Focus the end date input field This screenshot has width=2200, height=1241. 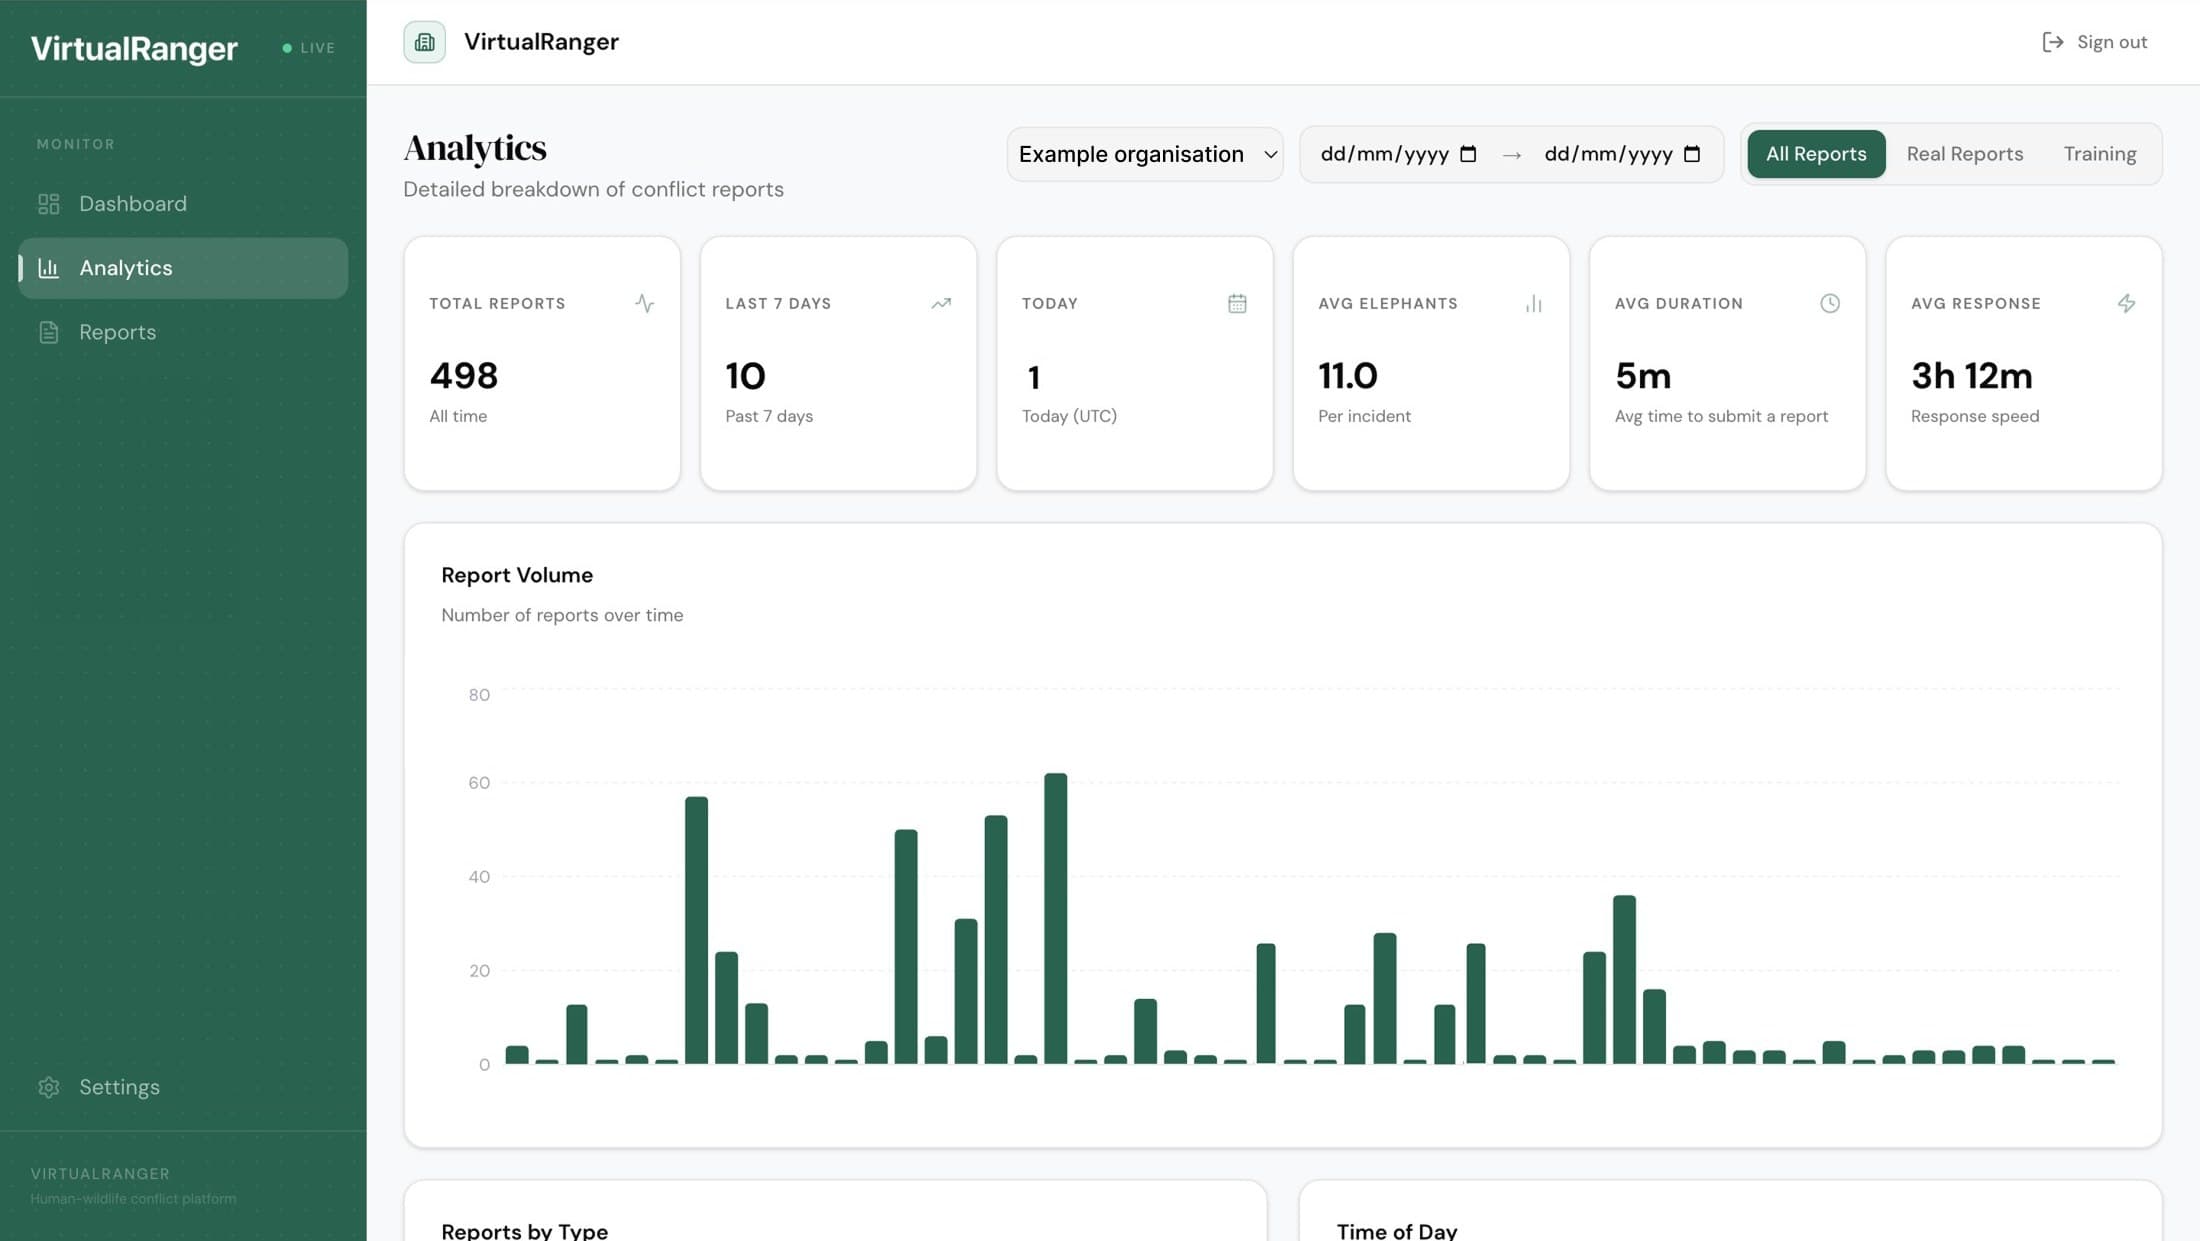point(1622,154)
